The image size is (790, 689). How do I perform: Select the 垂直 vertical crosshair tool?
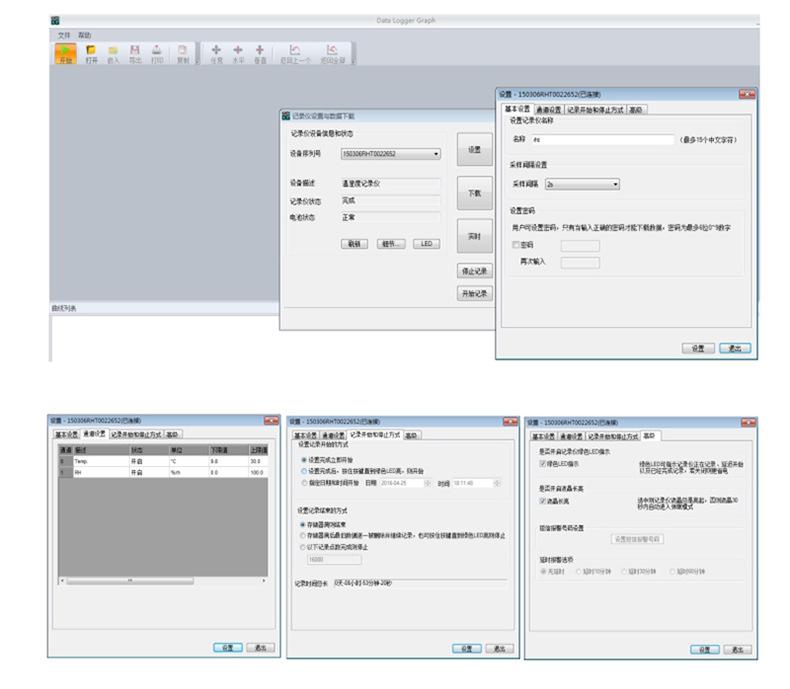point(260,52)
